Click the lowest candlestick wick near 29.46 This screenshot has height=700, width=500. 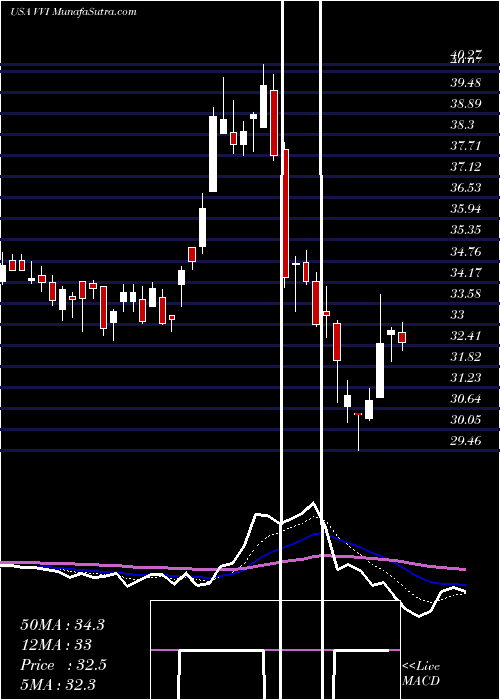(358, 432)
